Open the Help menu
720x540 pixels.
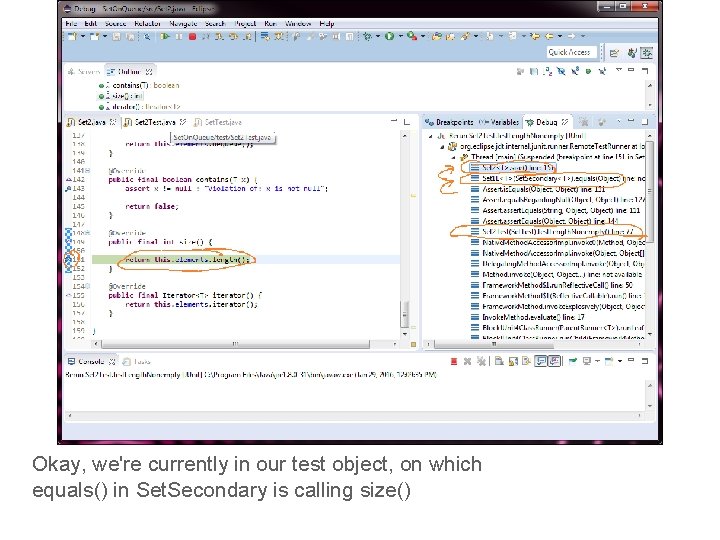tap(326, 23)
